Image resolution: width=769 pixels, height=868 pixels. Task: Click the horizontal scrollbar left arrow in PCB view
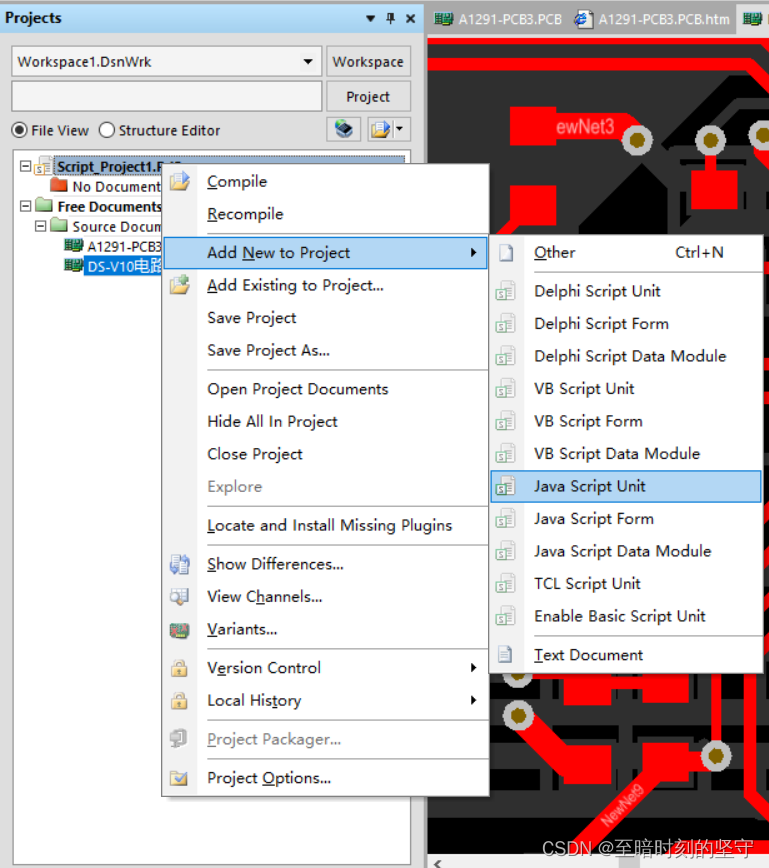[x=438, y=863]
